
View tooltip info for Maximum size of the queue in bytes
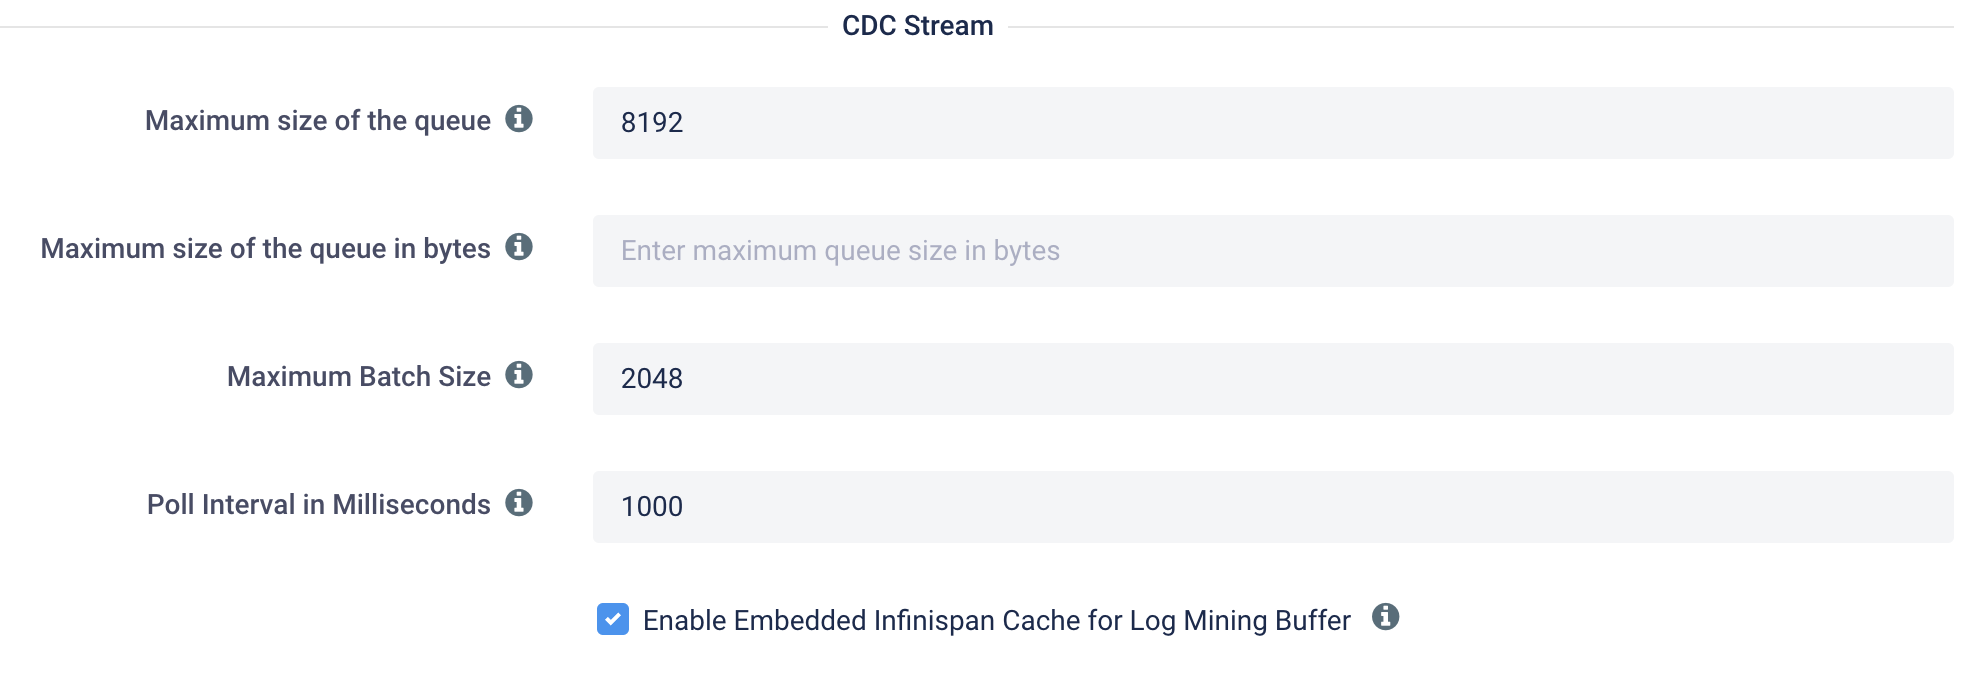coord(519,247)
